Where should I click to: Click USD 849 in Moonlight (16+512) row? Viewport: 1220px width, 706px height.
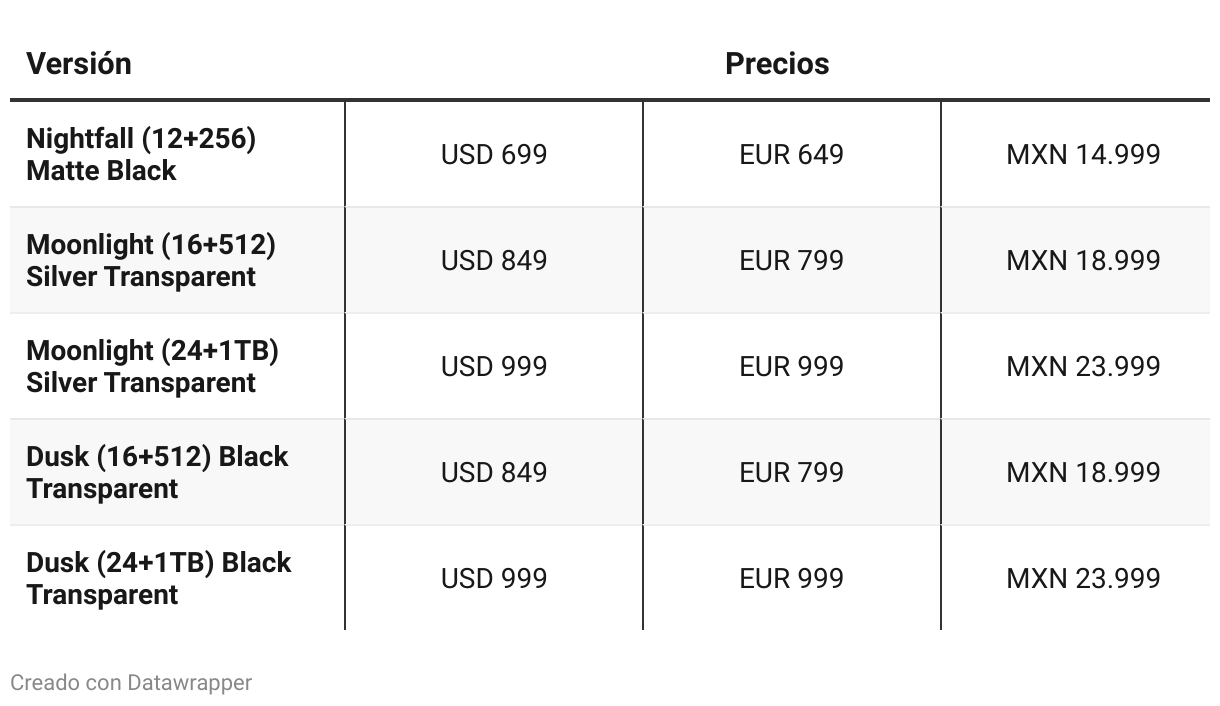point(494,260)
